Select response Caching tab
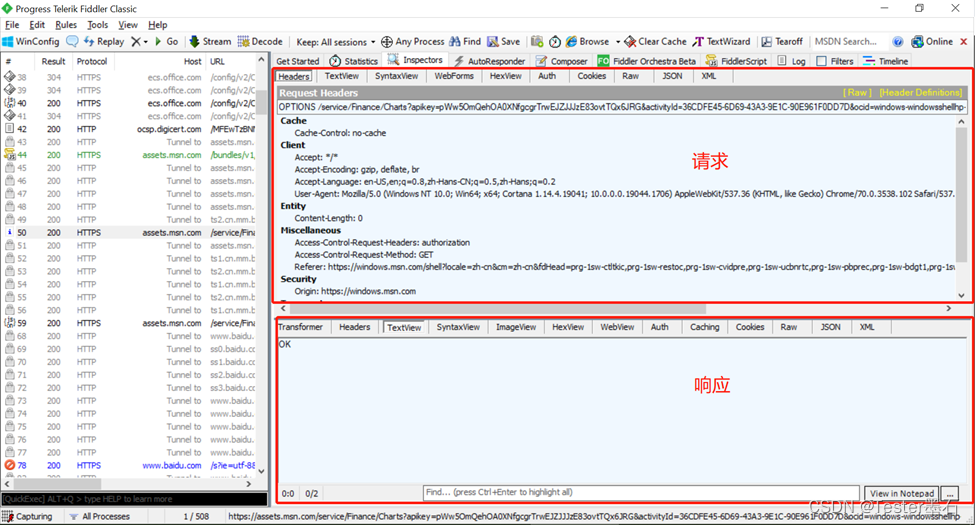 pos(705,327)
